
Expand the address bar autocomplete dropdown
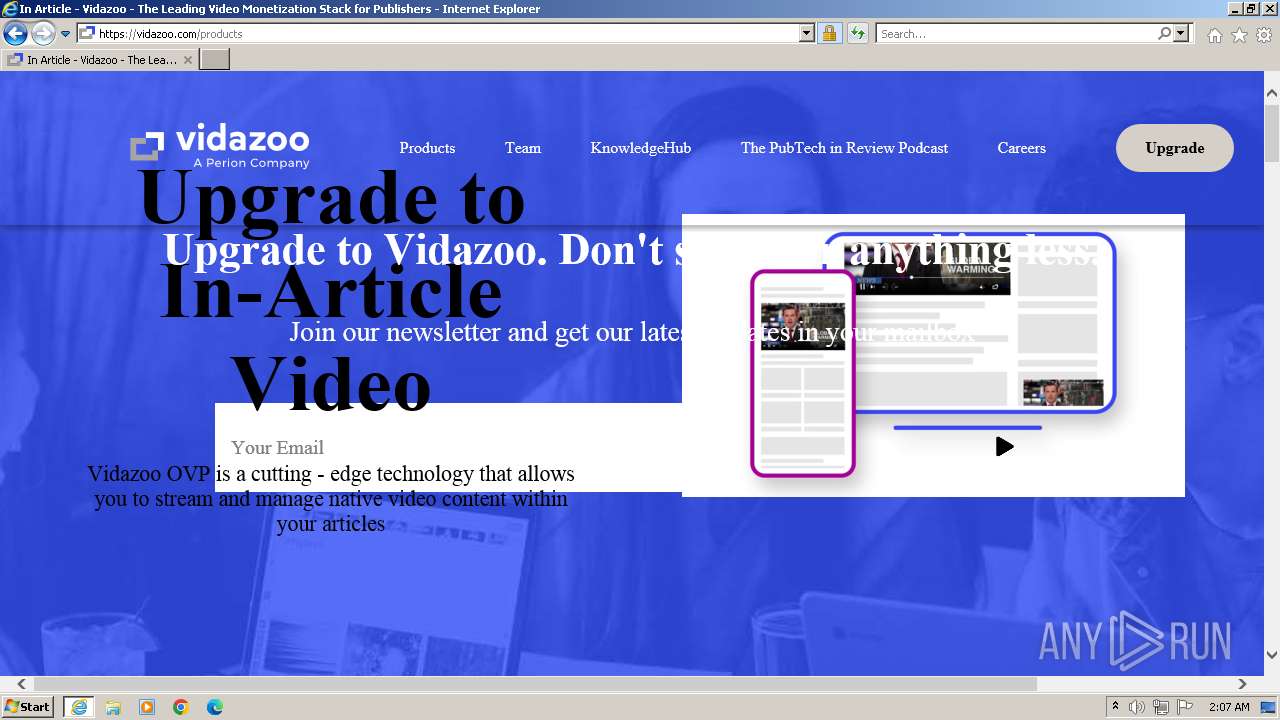[x=807, y=34]
